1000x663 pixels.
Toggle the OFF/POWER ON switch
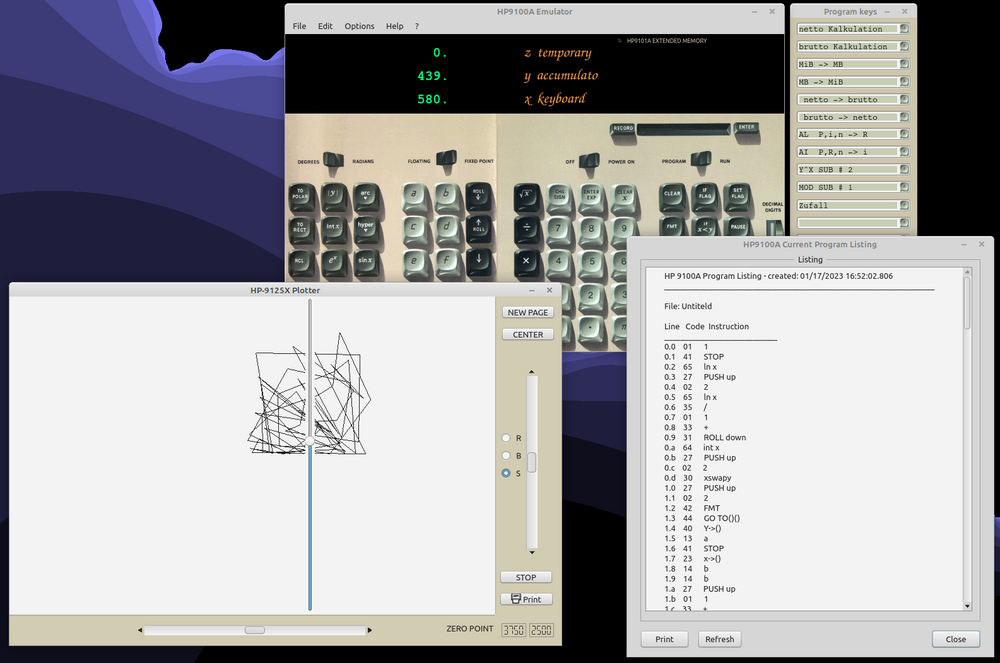point(589,162)
